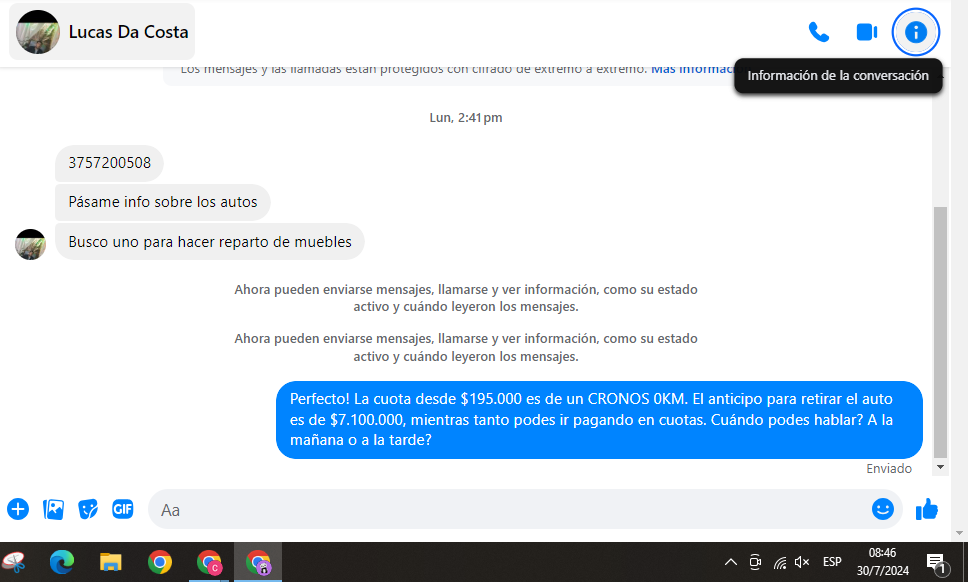Open Lucas Da Costa profile header
The width and height of the screenshot is (968, 582).
103,32
